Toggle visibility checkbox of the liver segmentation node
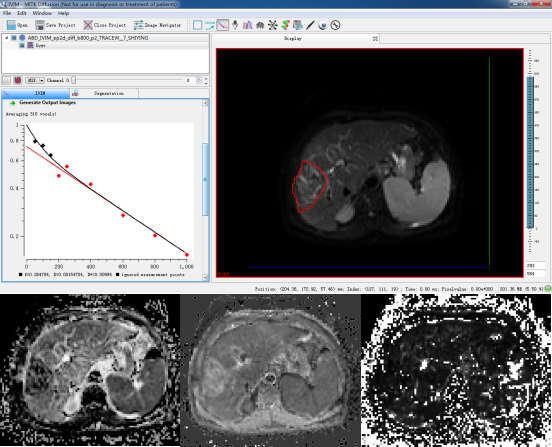Viewport: 552px width, 447px height. click(22, 45)
